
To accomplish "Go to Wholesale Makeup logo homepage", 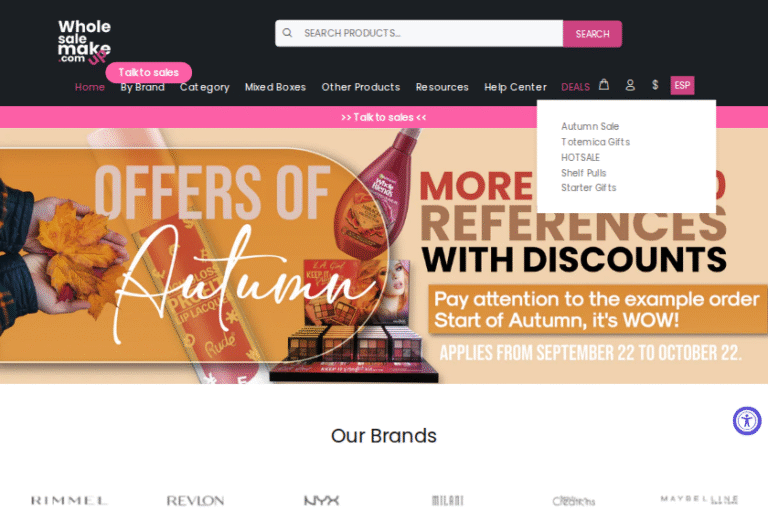I will [84, 42].
